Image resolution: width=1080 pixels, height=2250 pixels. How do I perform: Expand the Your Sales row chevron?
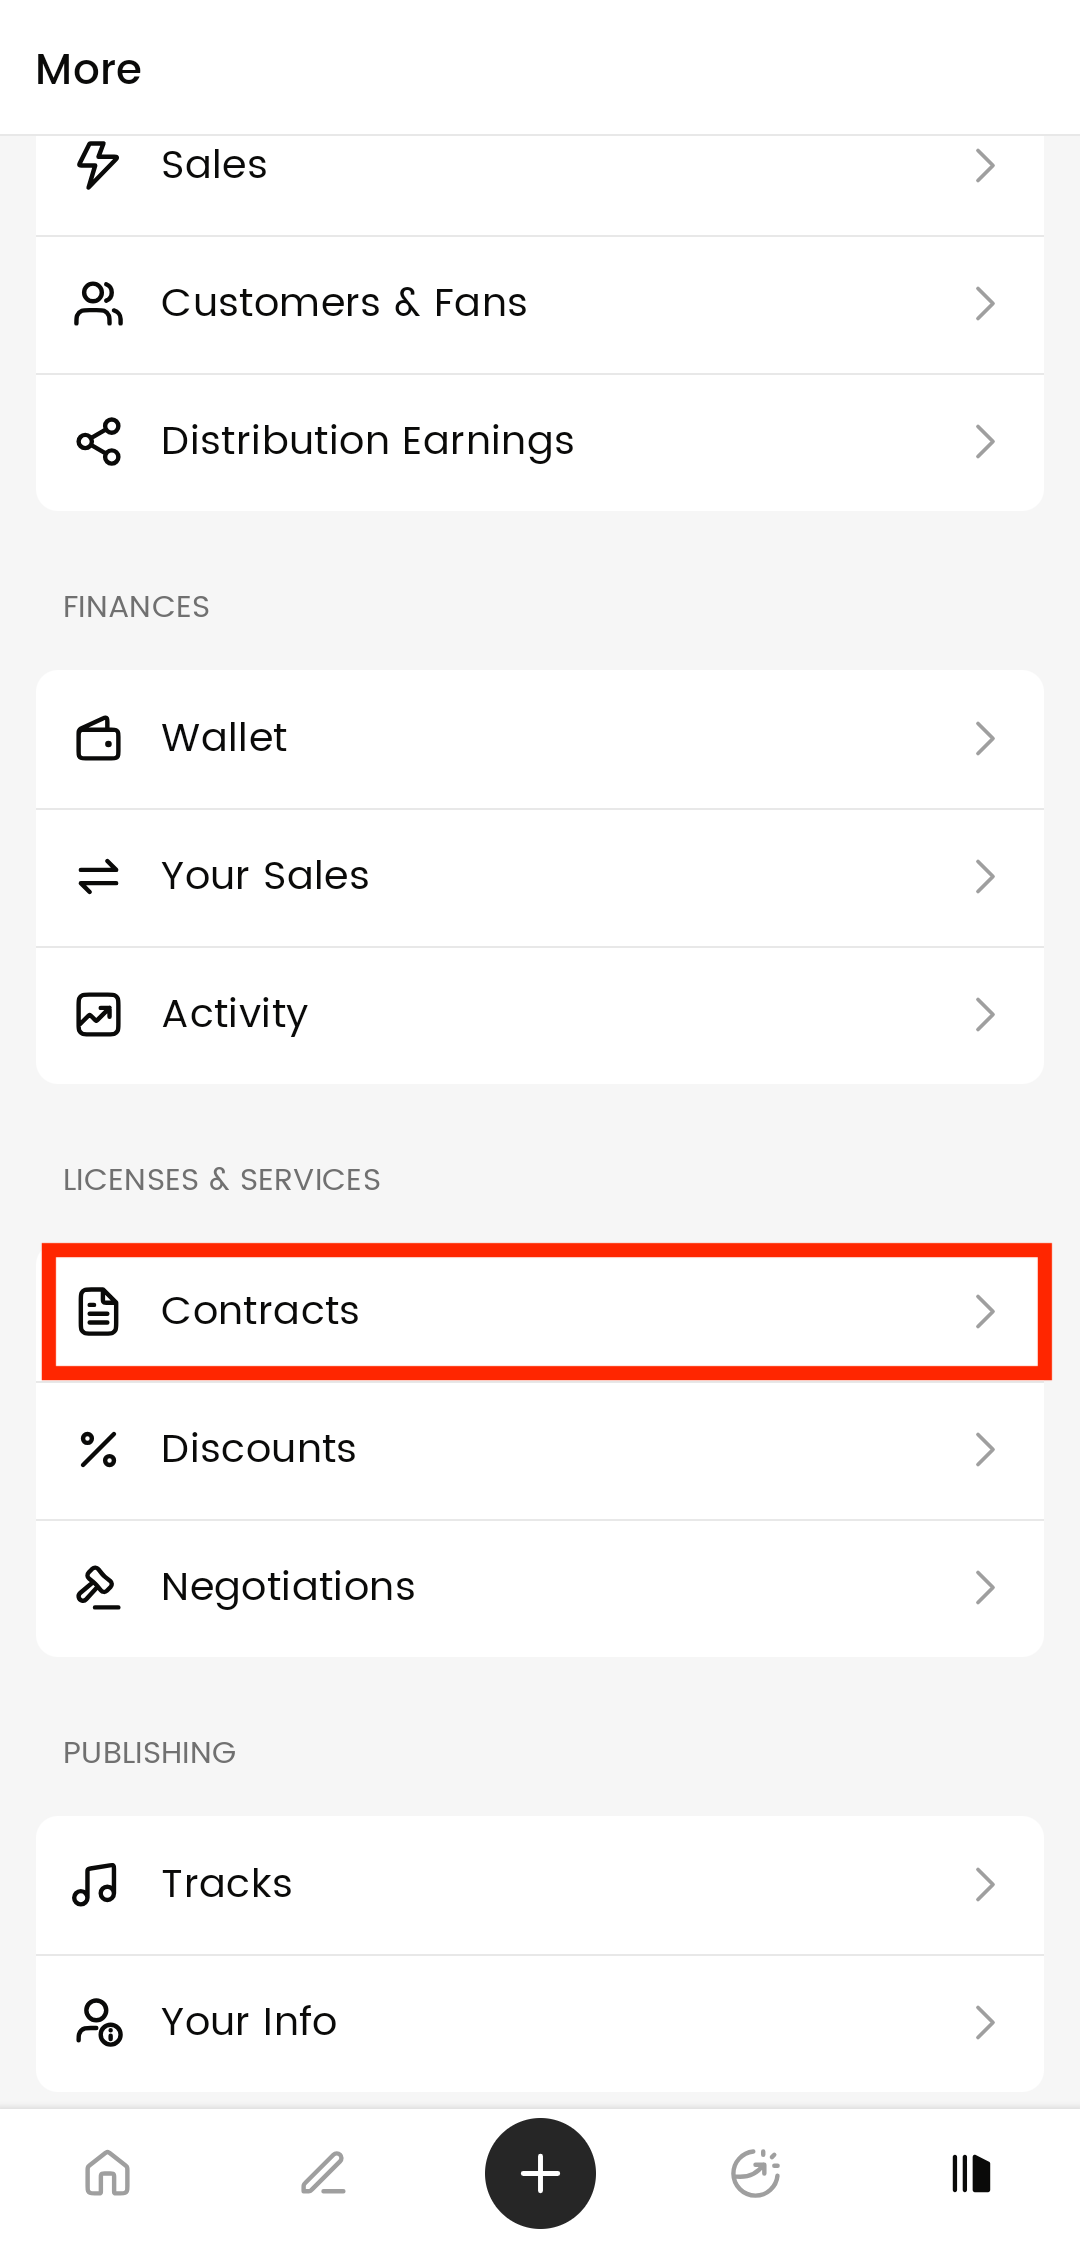985,877
